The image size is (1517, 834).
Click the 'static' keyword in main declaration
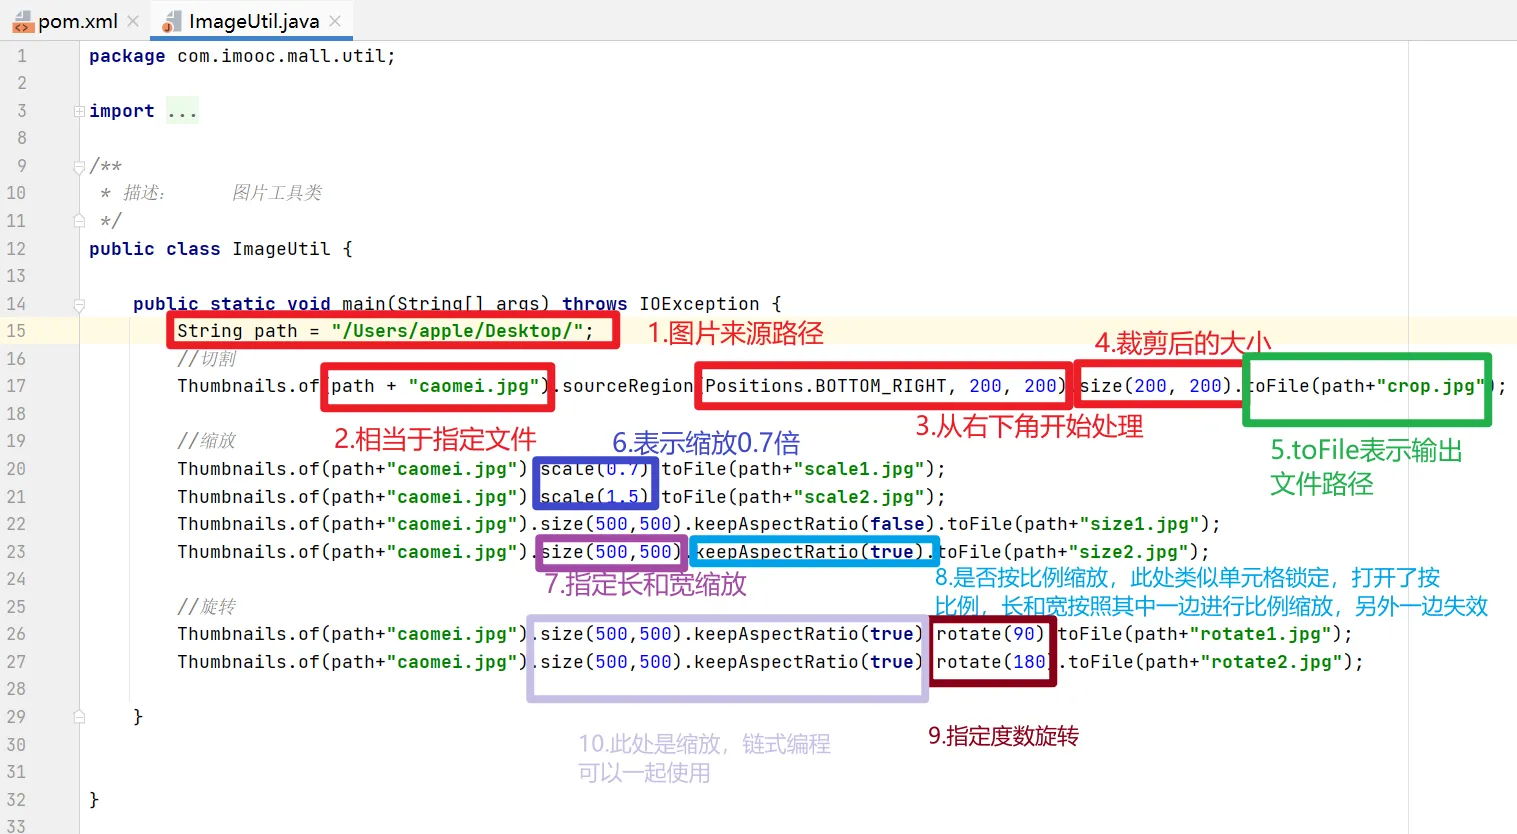point(243,304)
